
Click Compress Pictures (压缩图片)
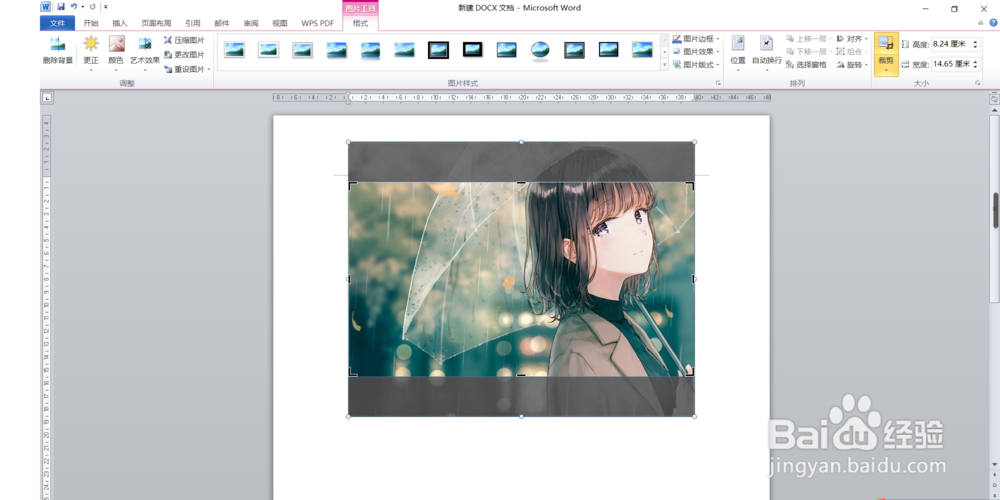(x=184, y=40)
